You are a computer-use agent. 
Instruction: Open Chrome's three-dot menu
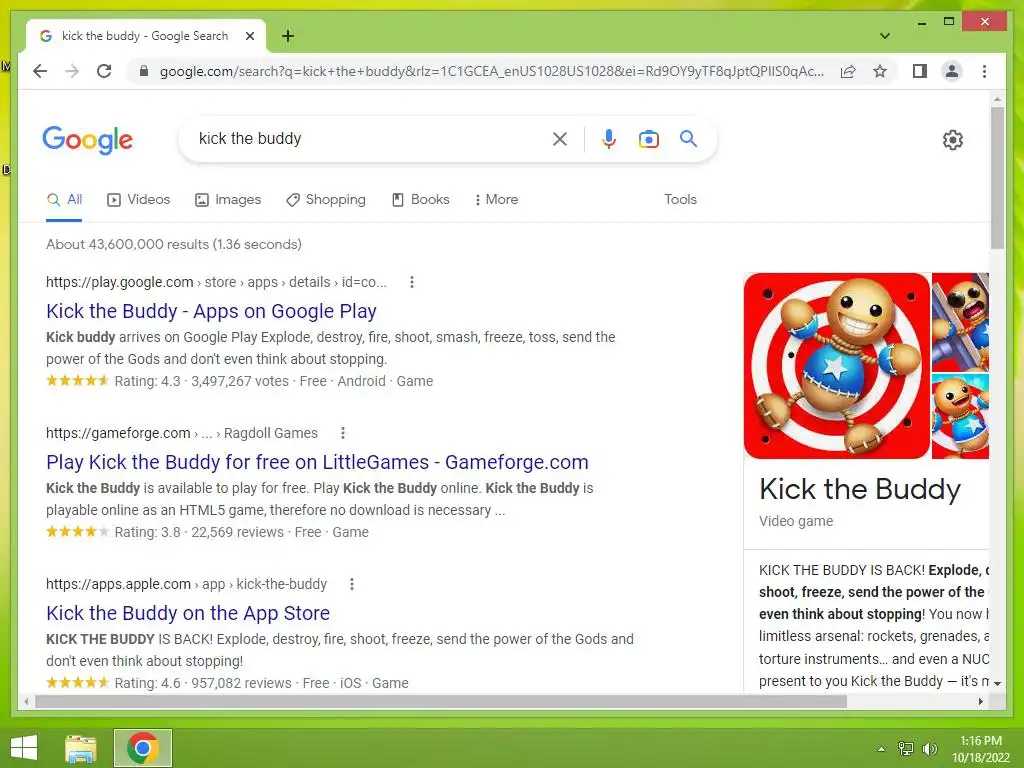point(984,71)
